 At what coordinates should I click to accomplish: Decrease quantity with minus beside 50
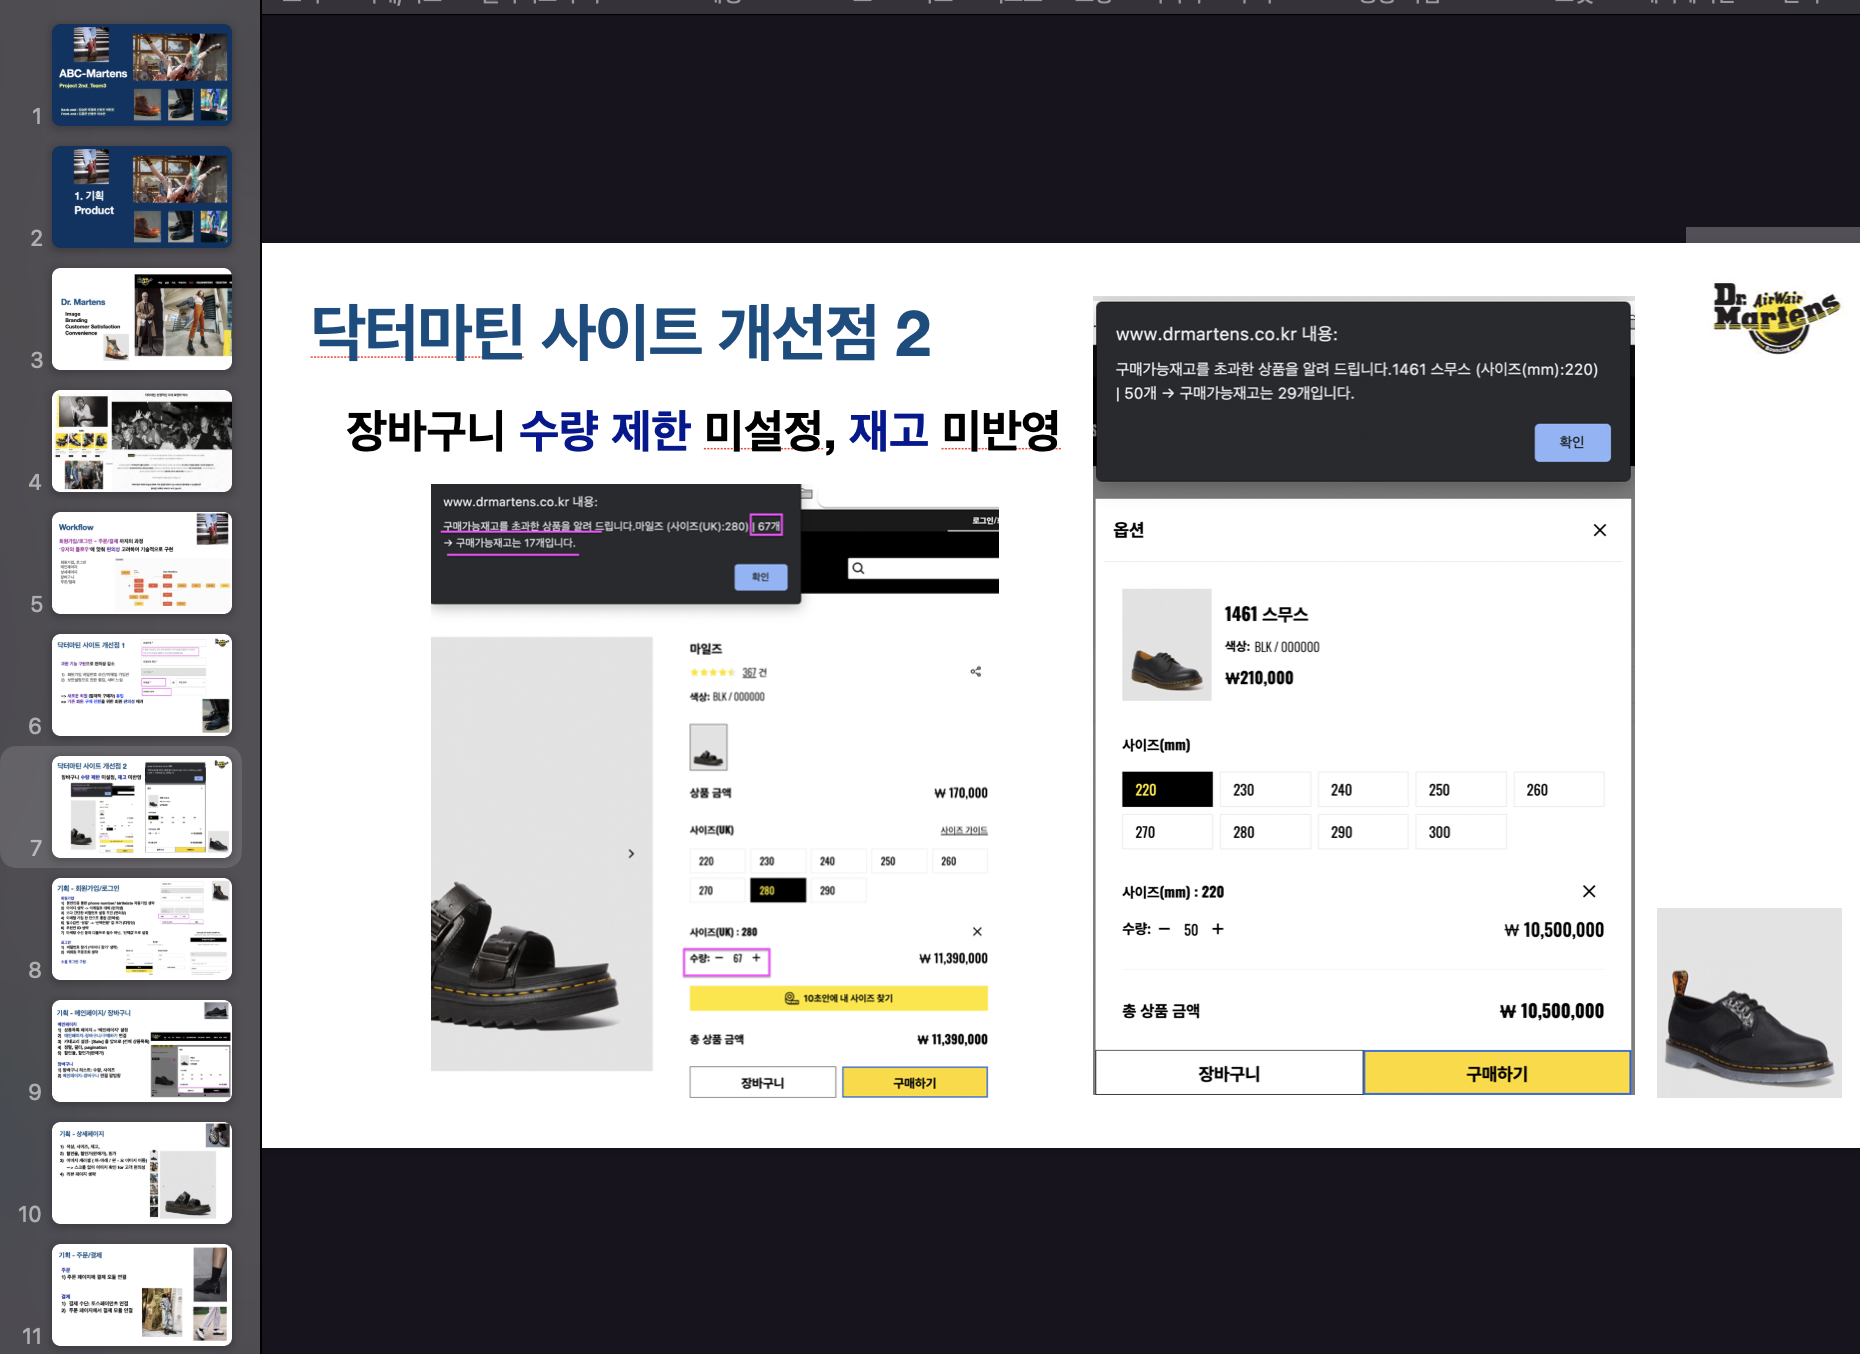(x=1164, y=929)
